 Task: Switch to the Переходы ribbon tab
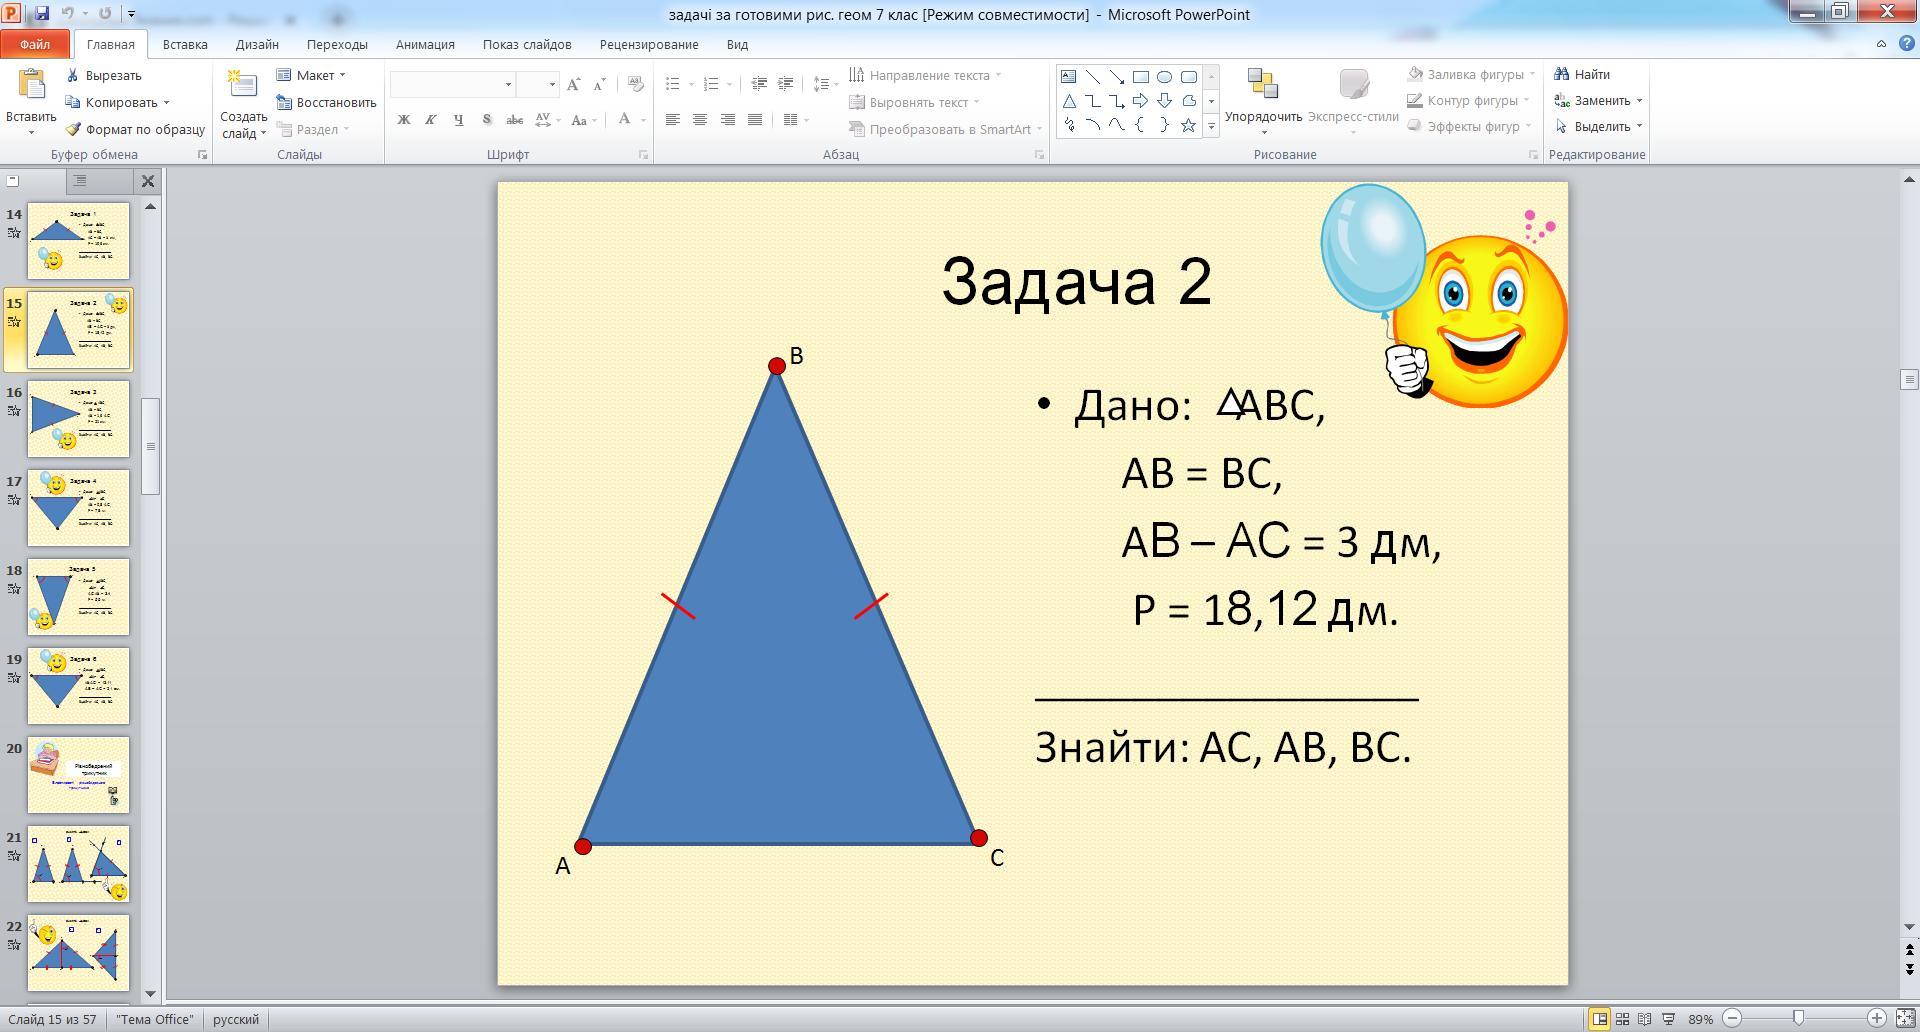tap(337, 44)
